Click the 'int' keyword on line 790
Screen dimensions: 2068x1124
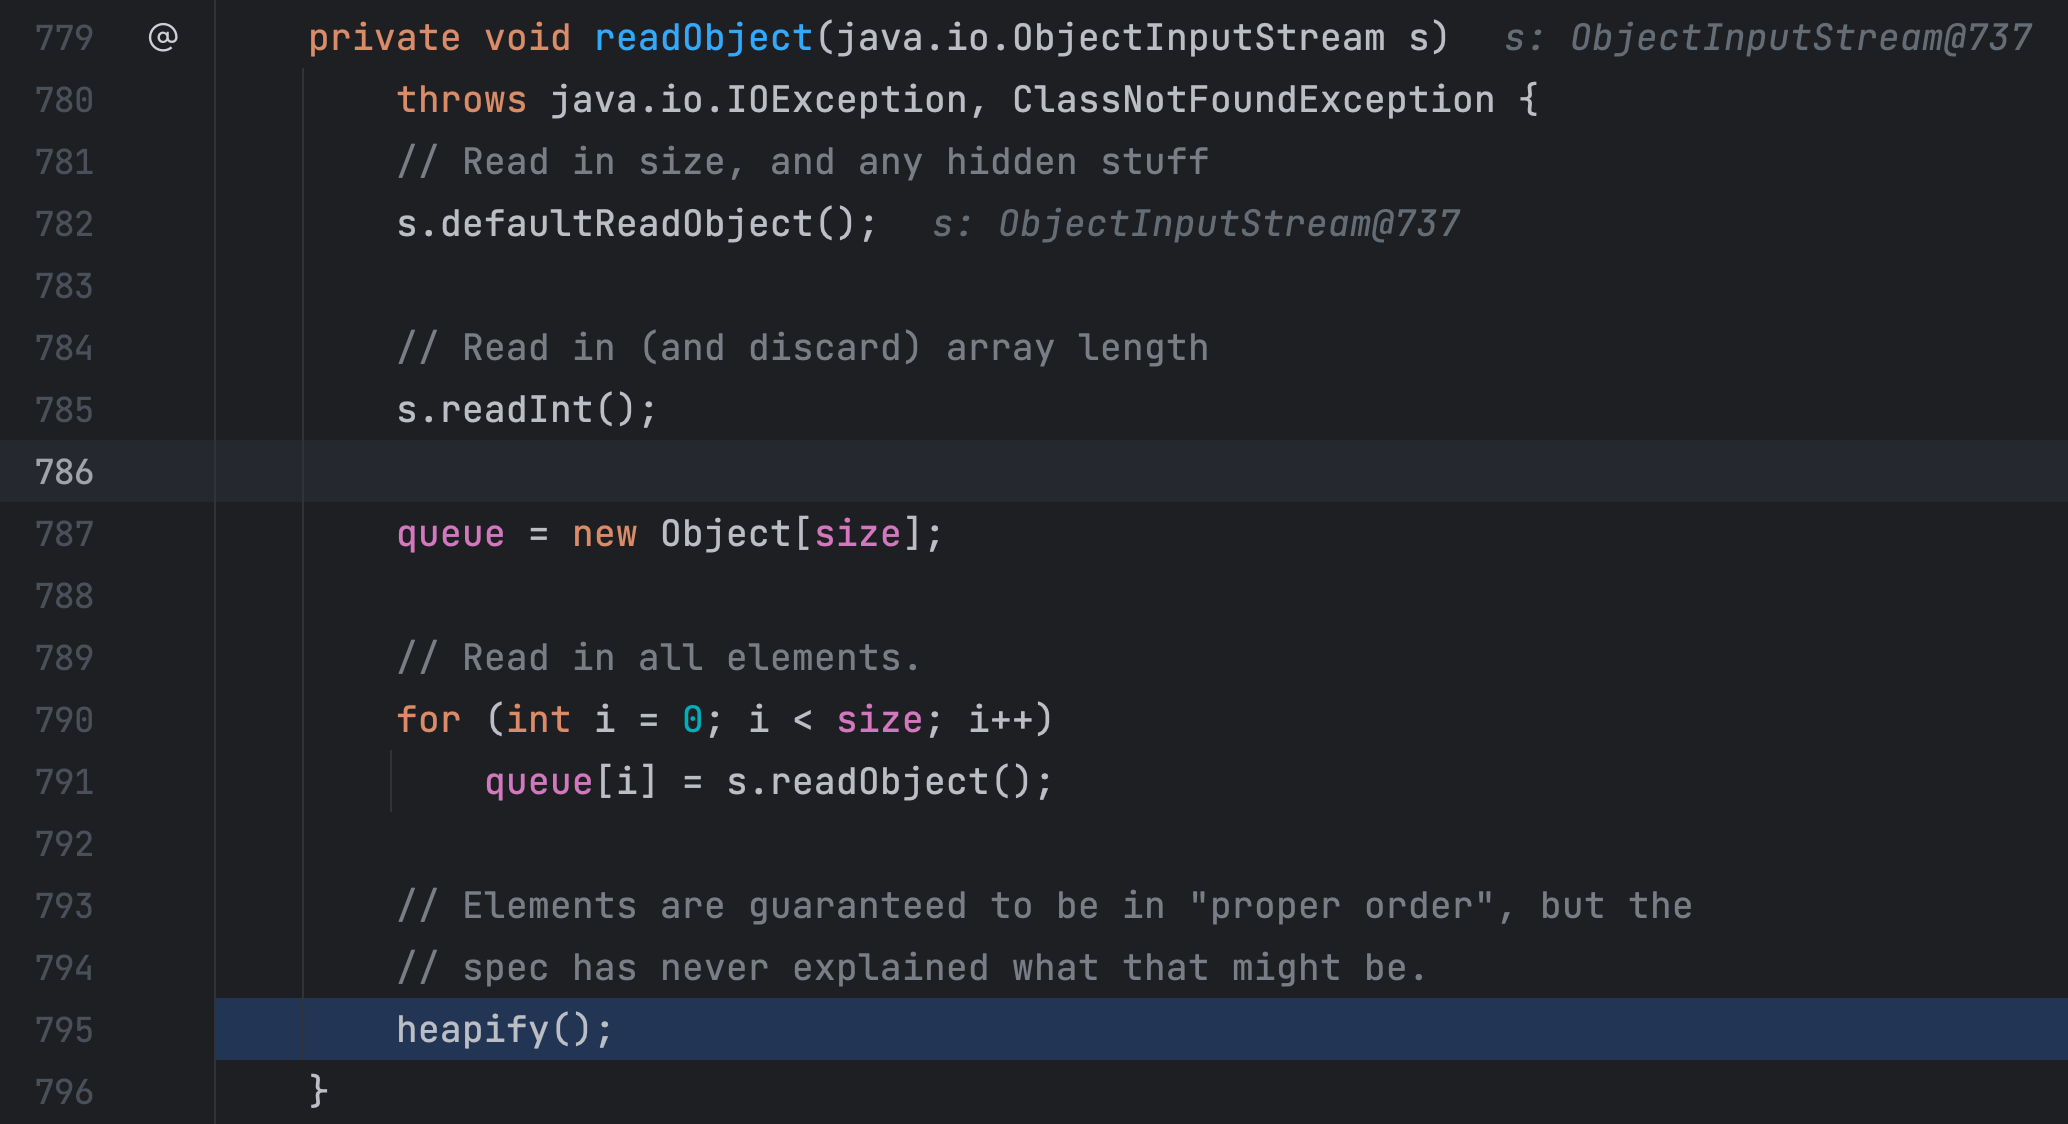pos(538,720)
